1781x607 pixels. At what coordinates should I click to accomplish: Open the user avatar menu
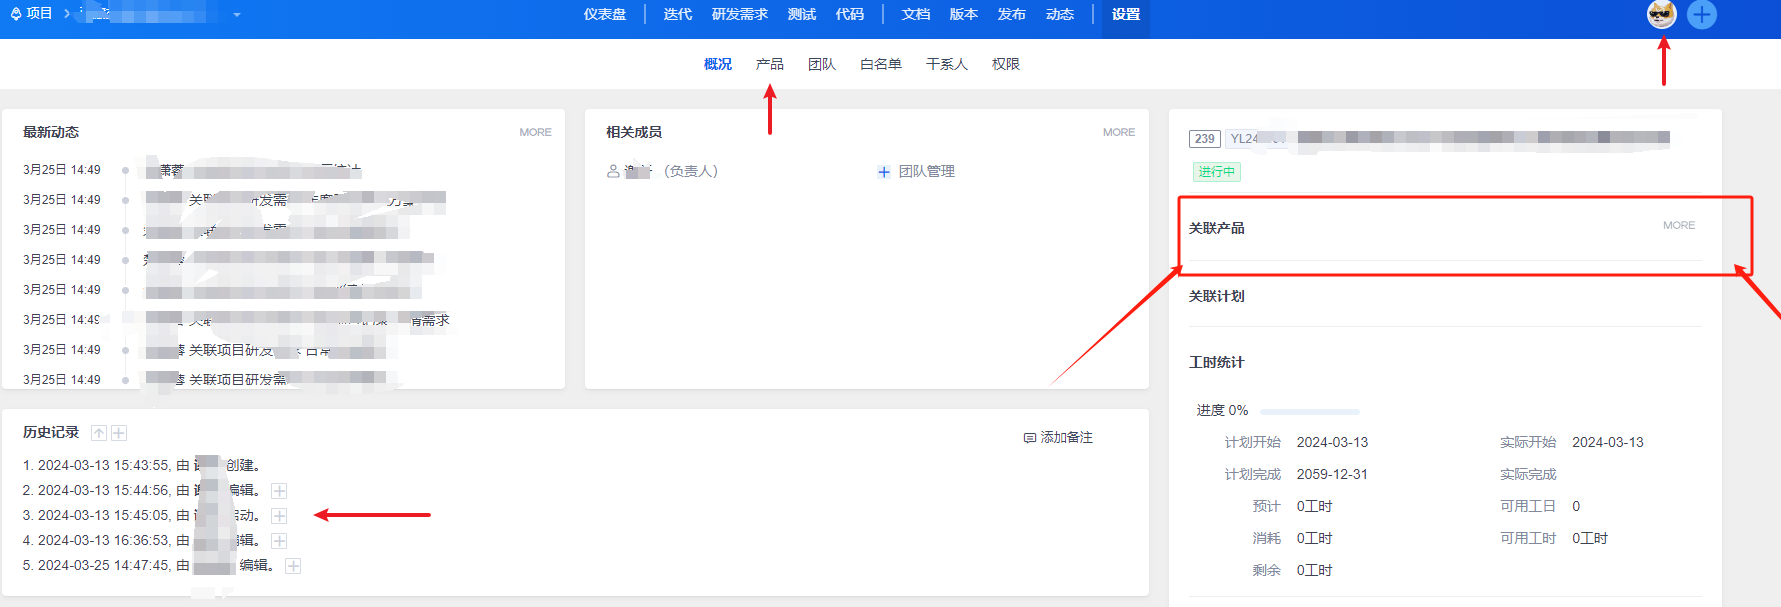[1662, 14]
